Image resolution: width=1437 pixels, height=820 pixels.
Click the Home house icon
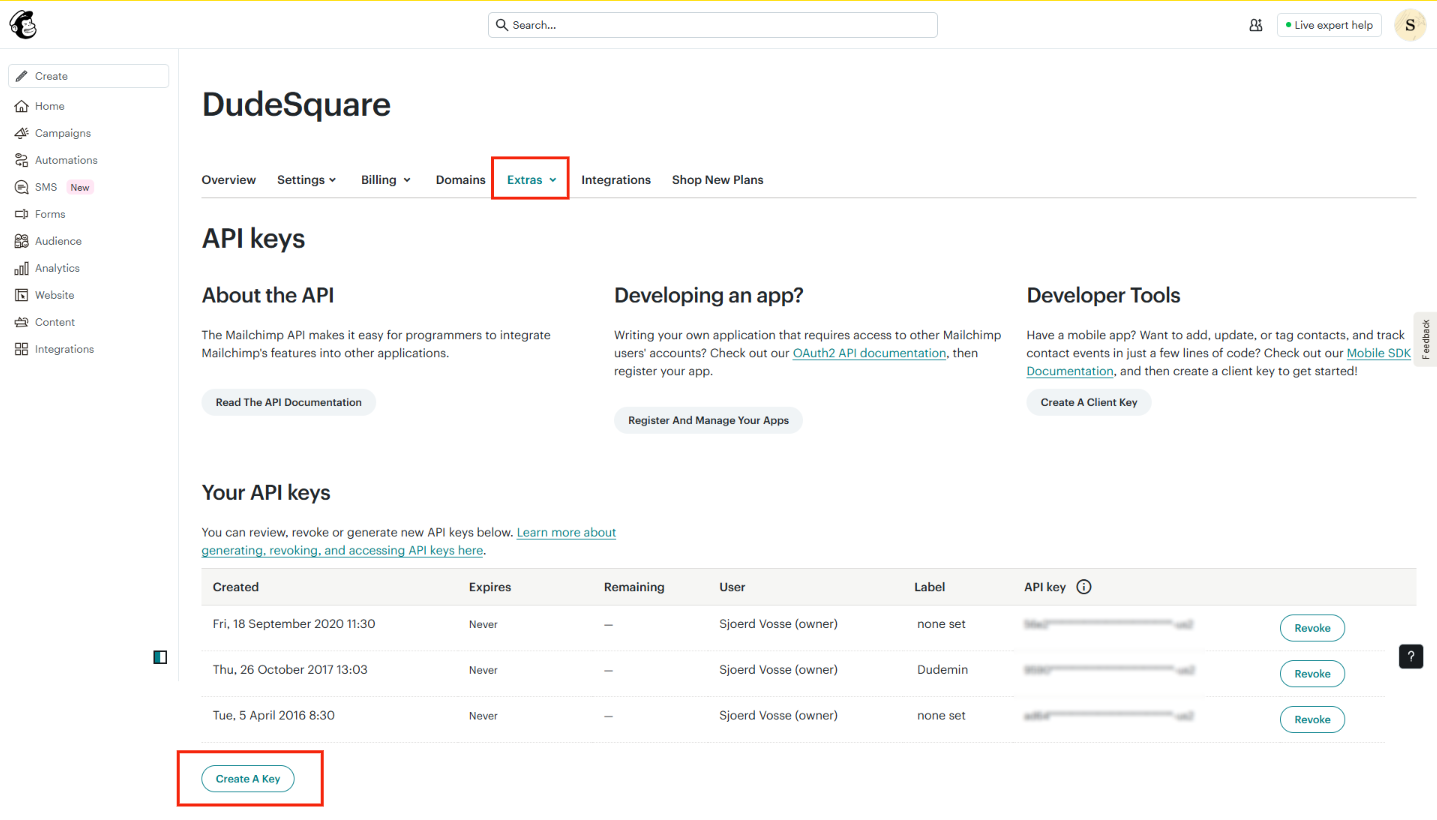point(22,106)
